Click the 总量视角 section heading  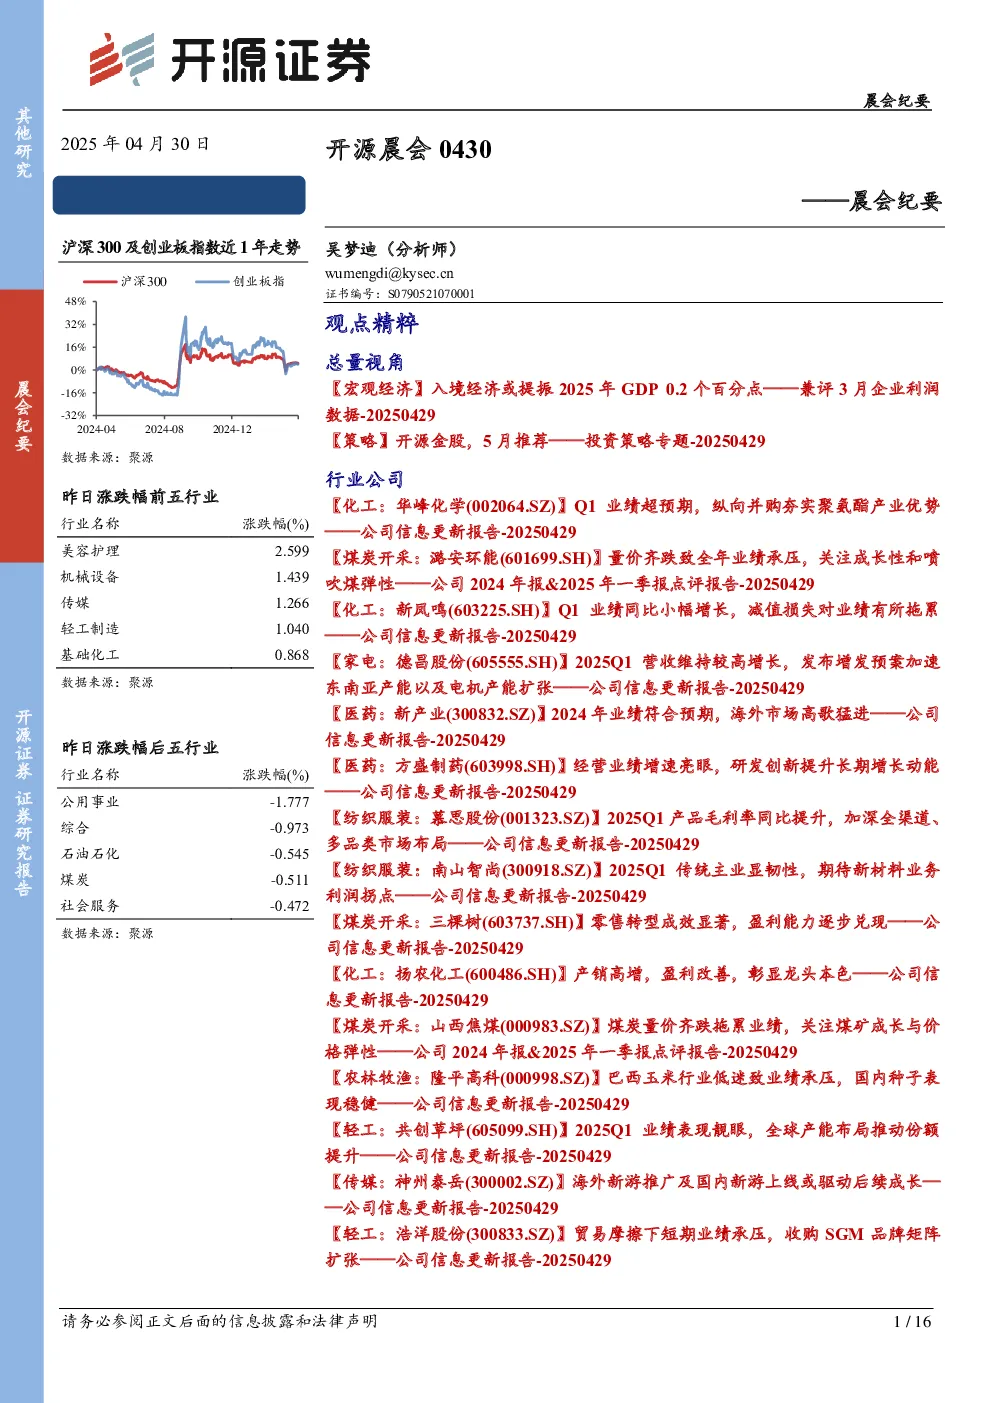tap(365, 362)
